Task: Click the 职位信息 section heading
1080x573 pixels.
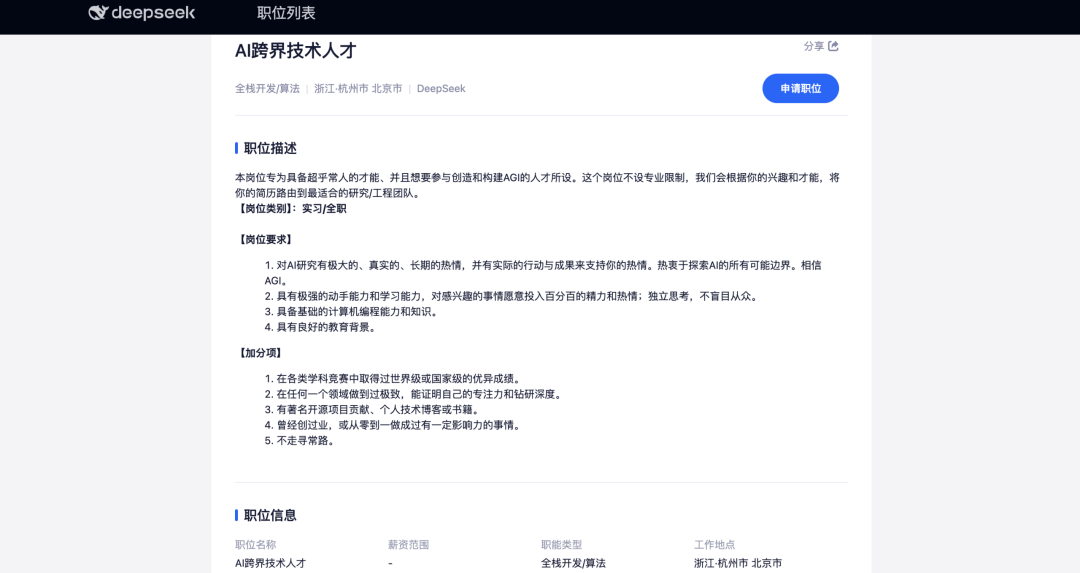Action: click(270, 515)
